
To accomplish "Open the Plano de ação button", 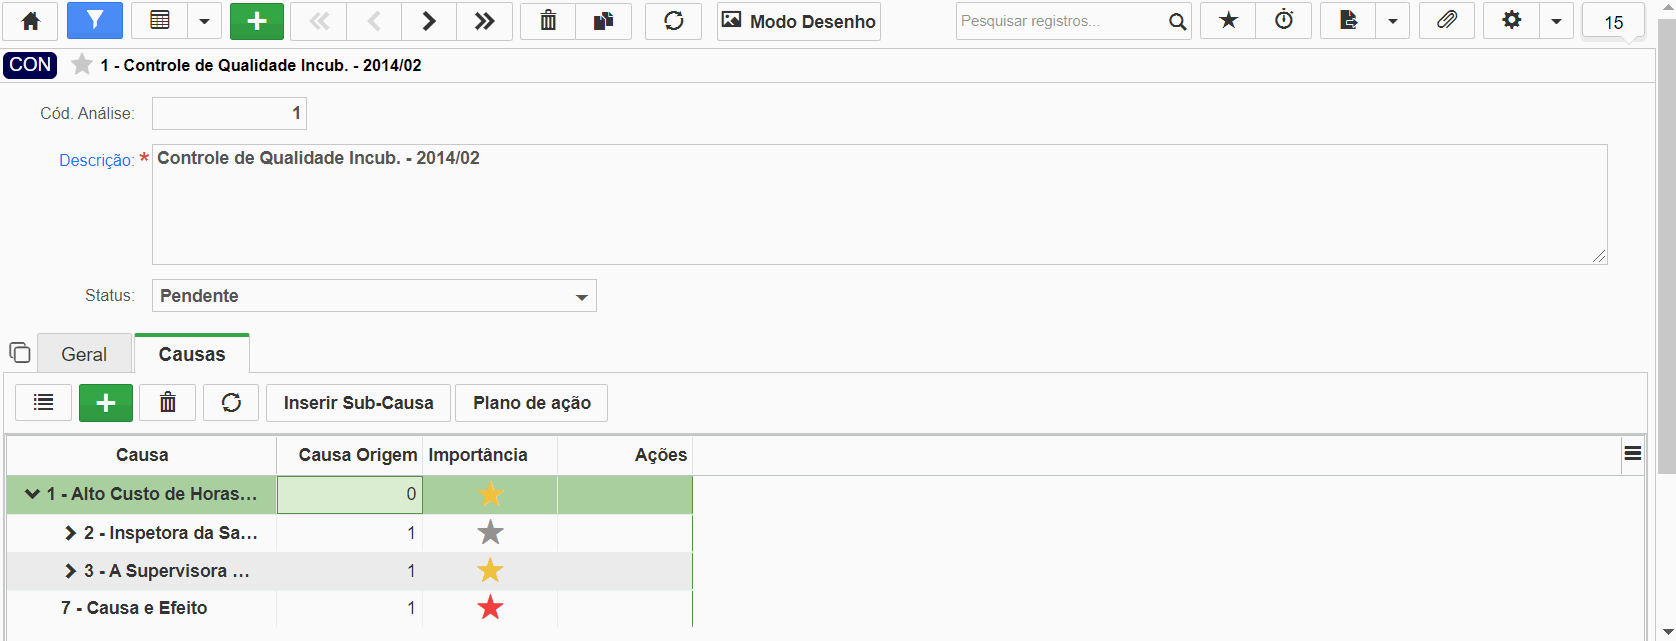I will [532, 403].
